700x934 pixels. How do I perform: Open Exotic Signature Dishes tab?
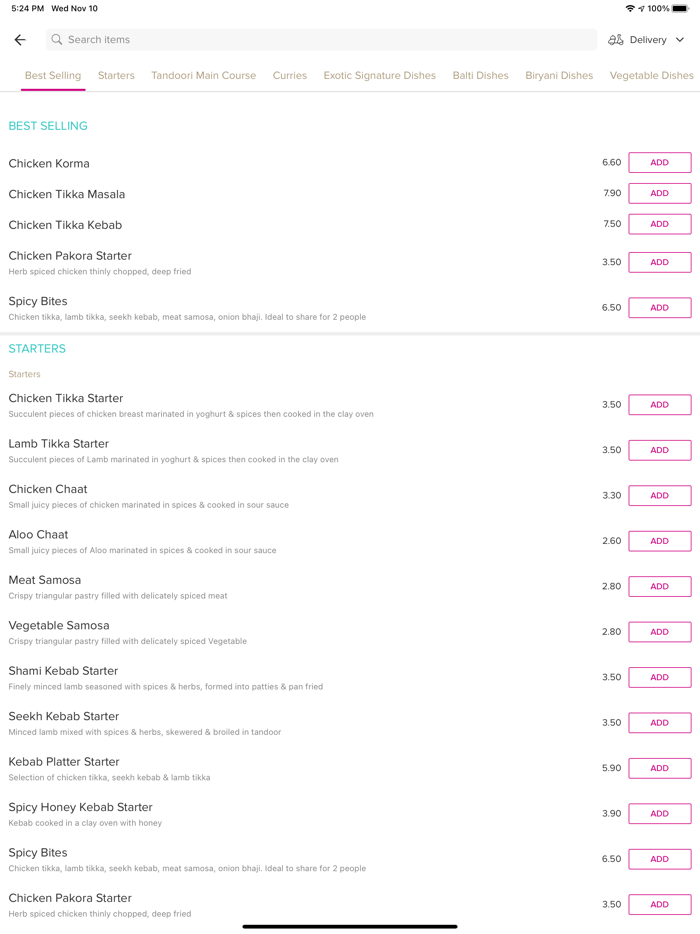tap(379, 76)
